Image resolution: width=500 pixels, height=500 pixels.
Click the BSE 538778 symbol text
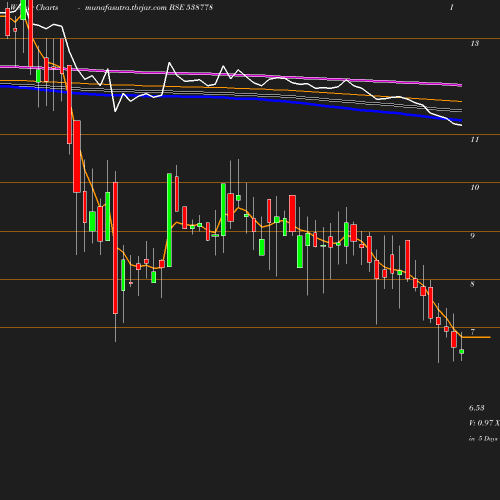191,8
